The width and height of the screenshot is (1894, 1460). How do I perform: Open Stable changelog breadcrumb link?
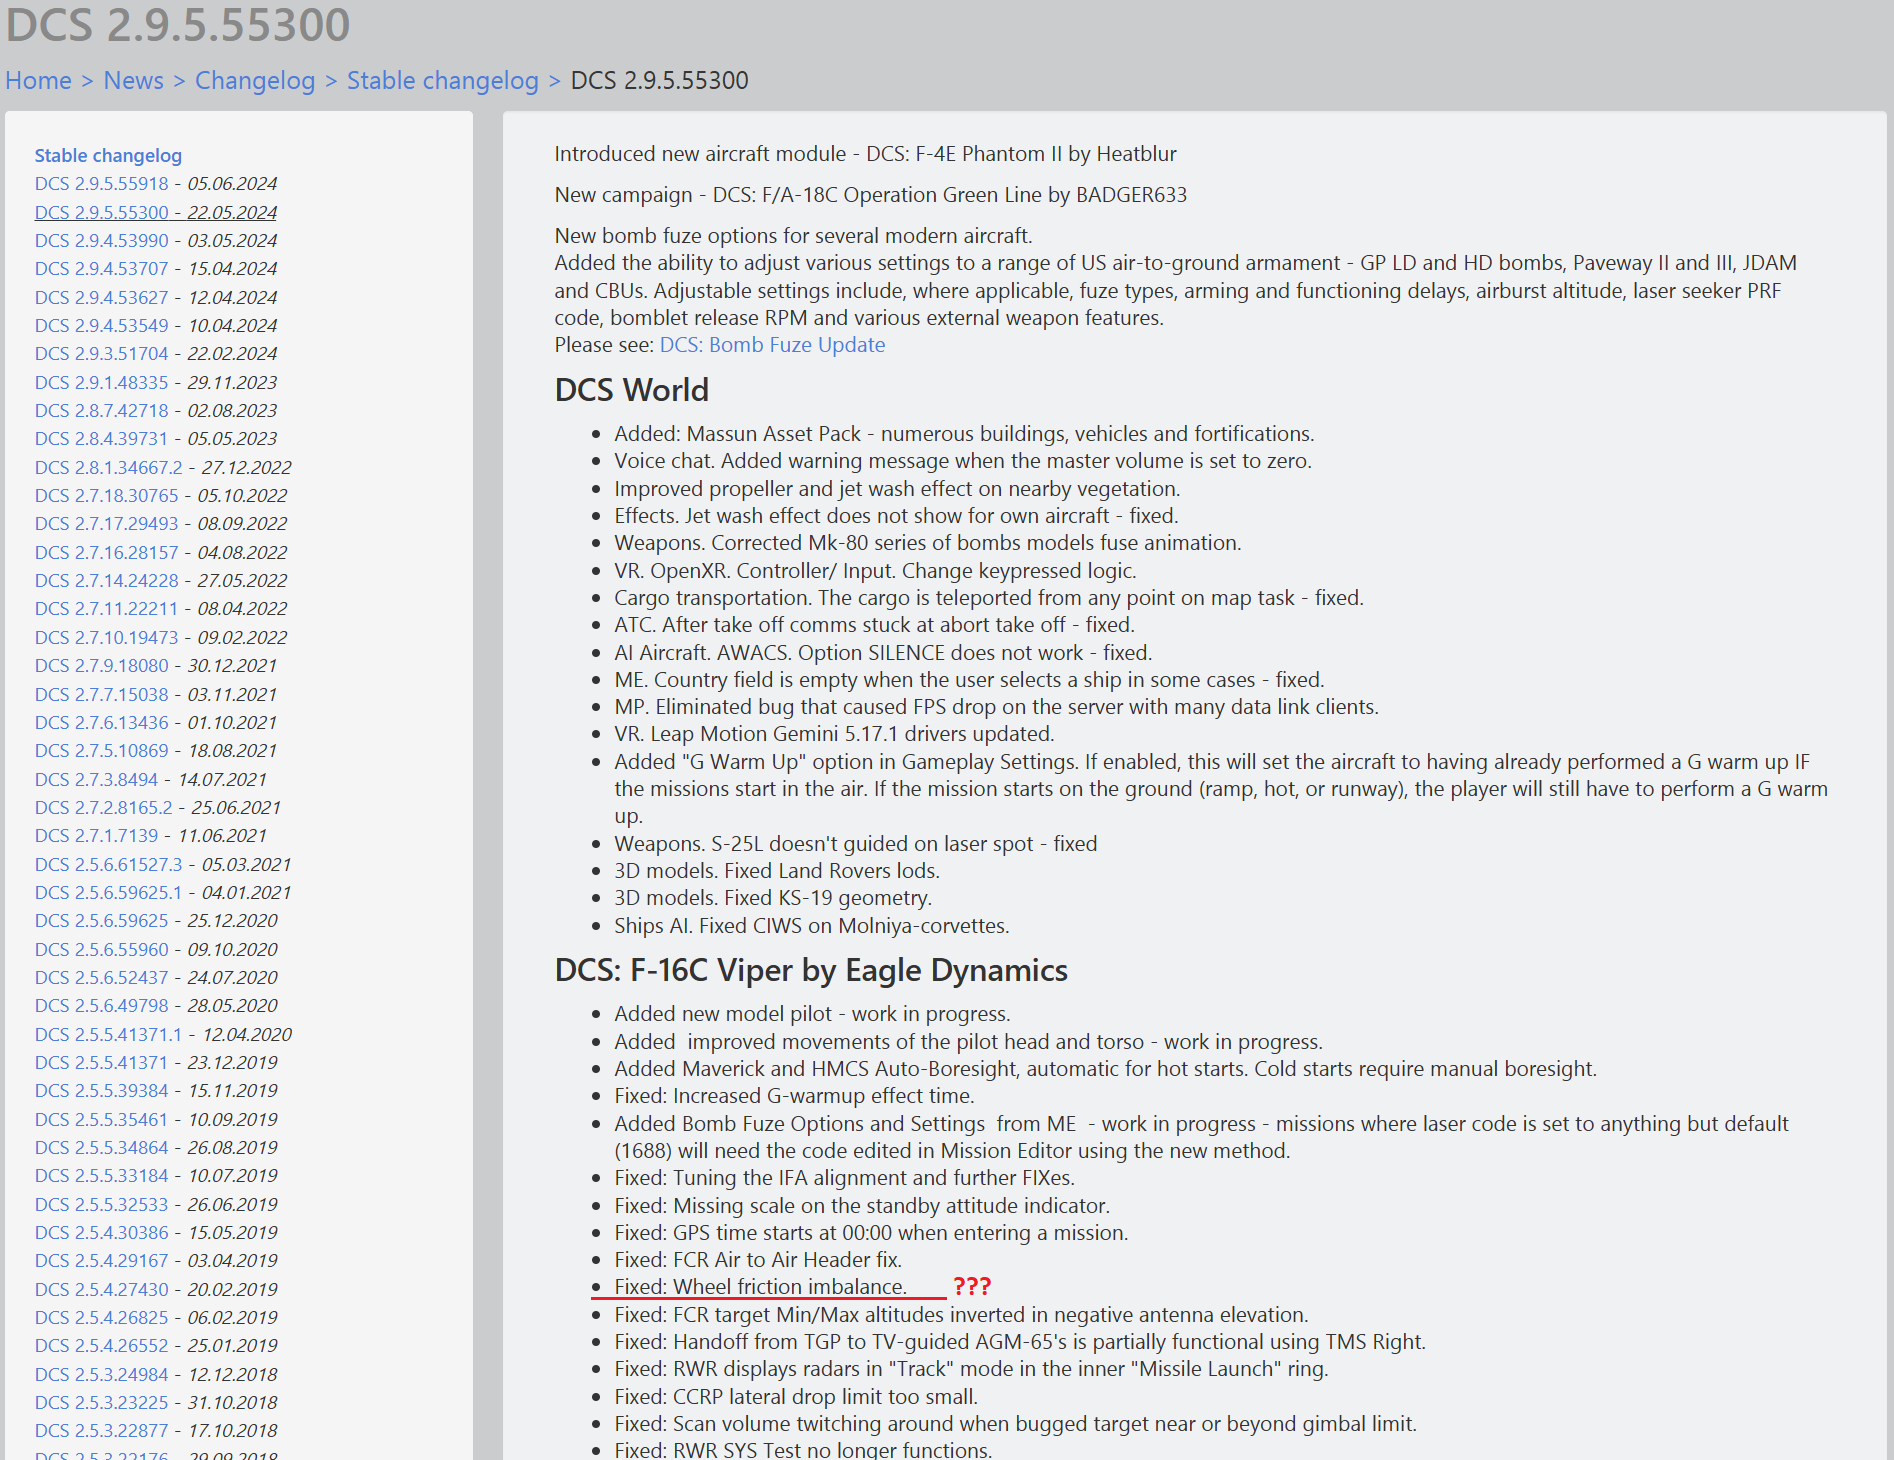pos(442,80)
